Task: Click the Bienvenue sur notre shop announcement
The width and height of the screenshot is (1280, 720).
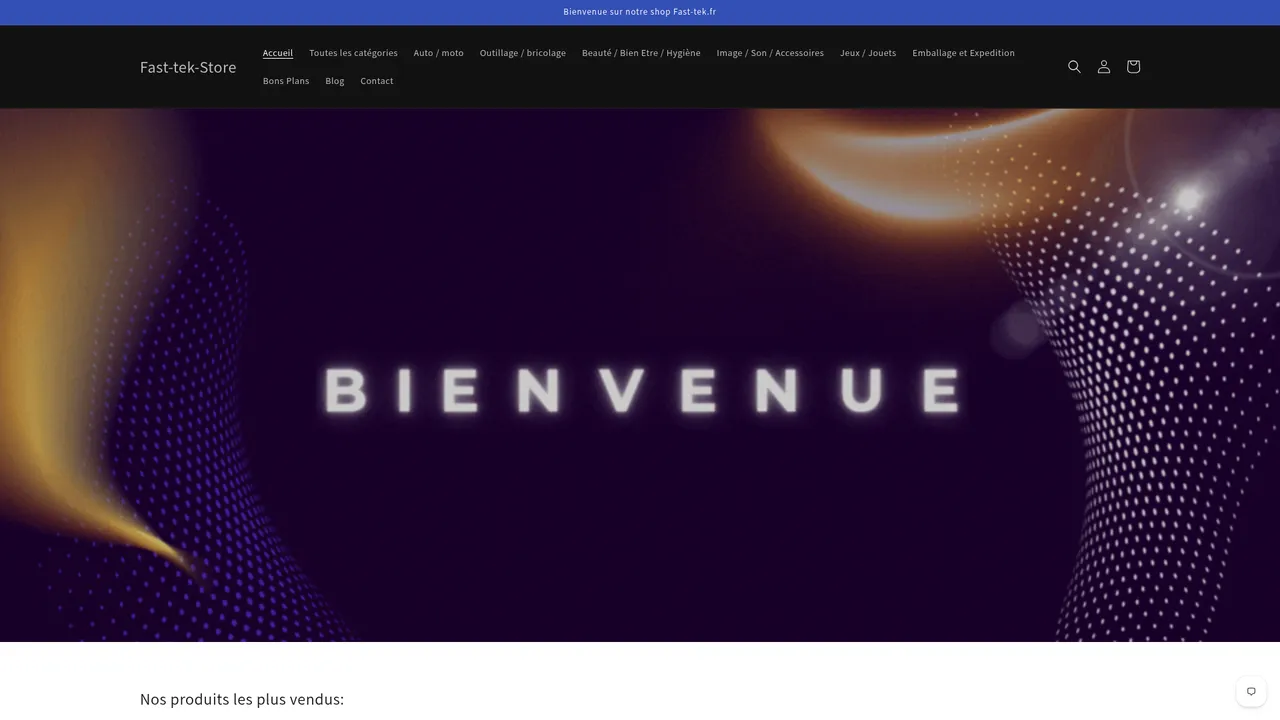Action: [x=640, y=12]
